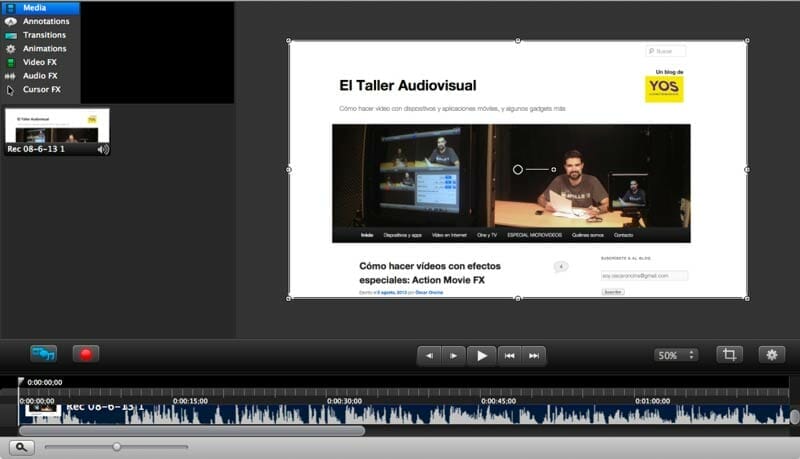Viewport: 800px width, 459px height.
Task: Open the Cursor FX tab
Action: click(x=40, y=90)
